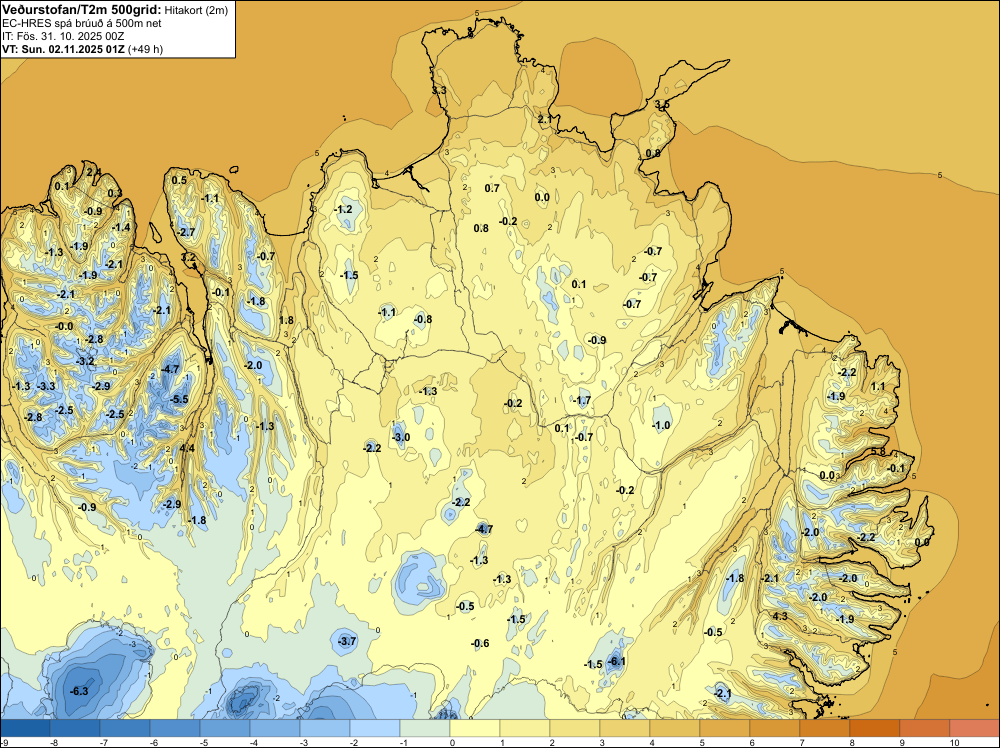Click the '(+49 h)' forecast offset text
This screenshot has width=1000, height=748.
pos(145,49)
